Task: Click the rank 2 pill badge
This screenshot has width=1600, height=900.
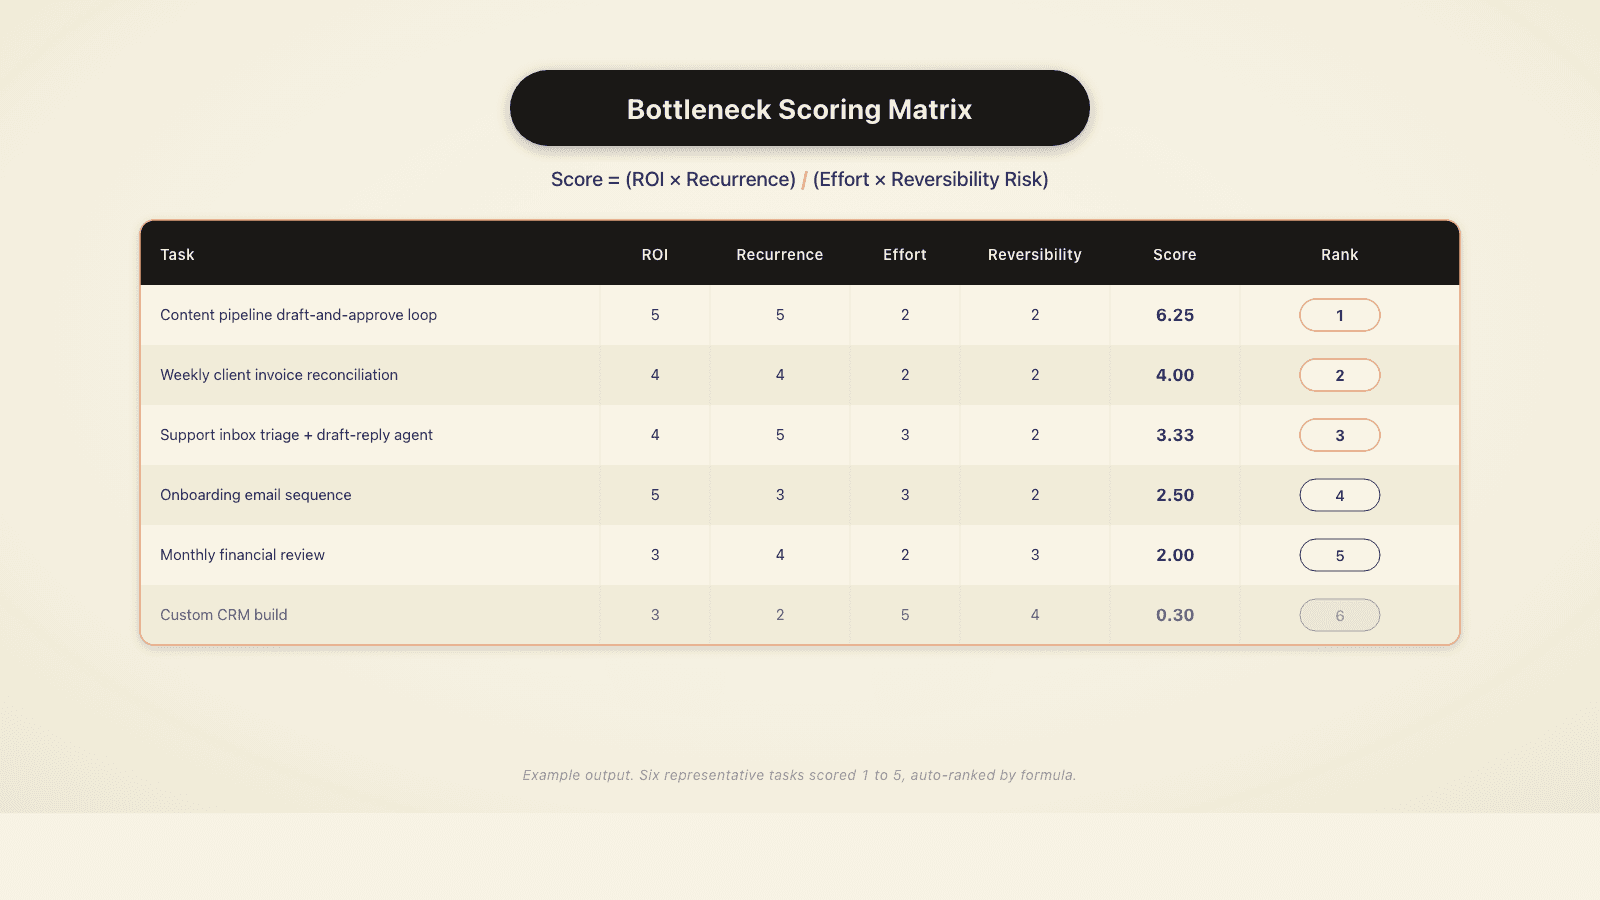Action: [x=1339, y=375]
